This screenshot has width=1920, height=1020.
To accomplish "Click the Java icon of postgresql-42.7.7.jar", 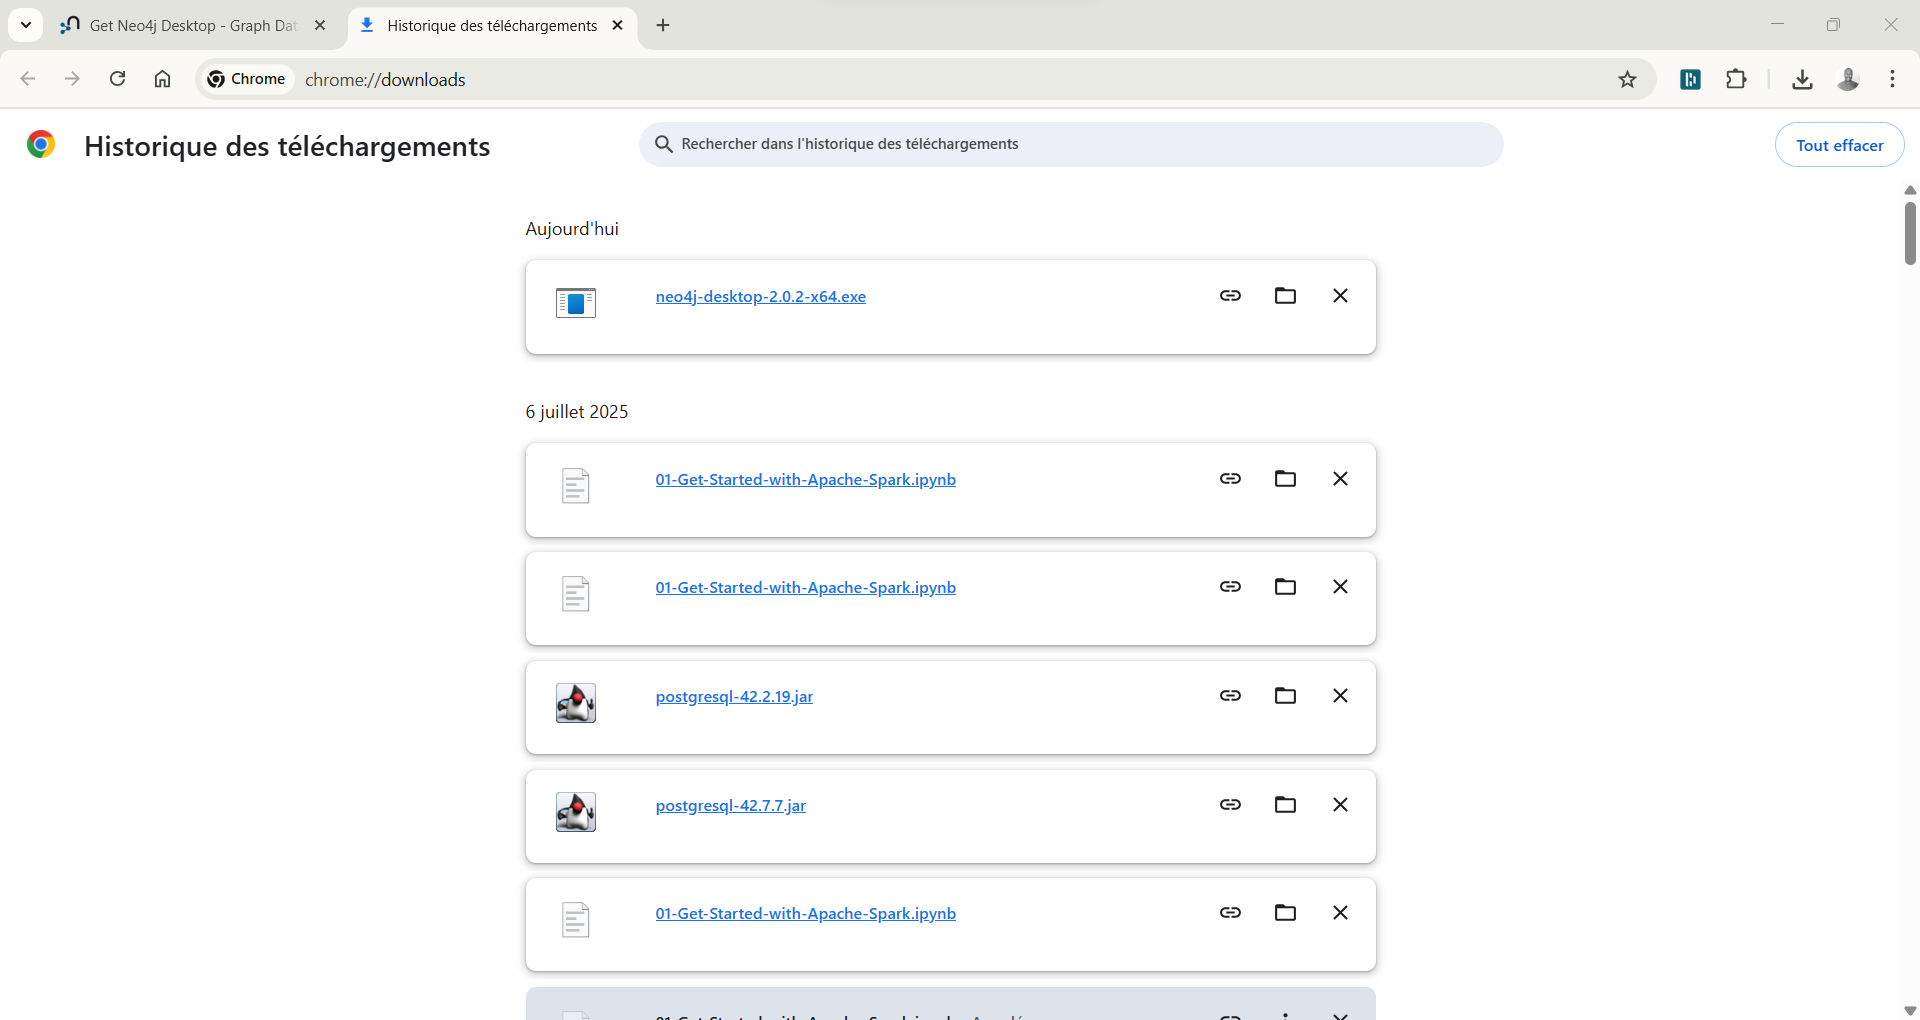I will (x=576, y=812).
